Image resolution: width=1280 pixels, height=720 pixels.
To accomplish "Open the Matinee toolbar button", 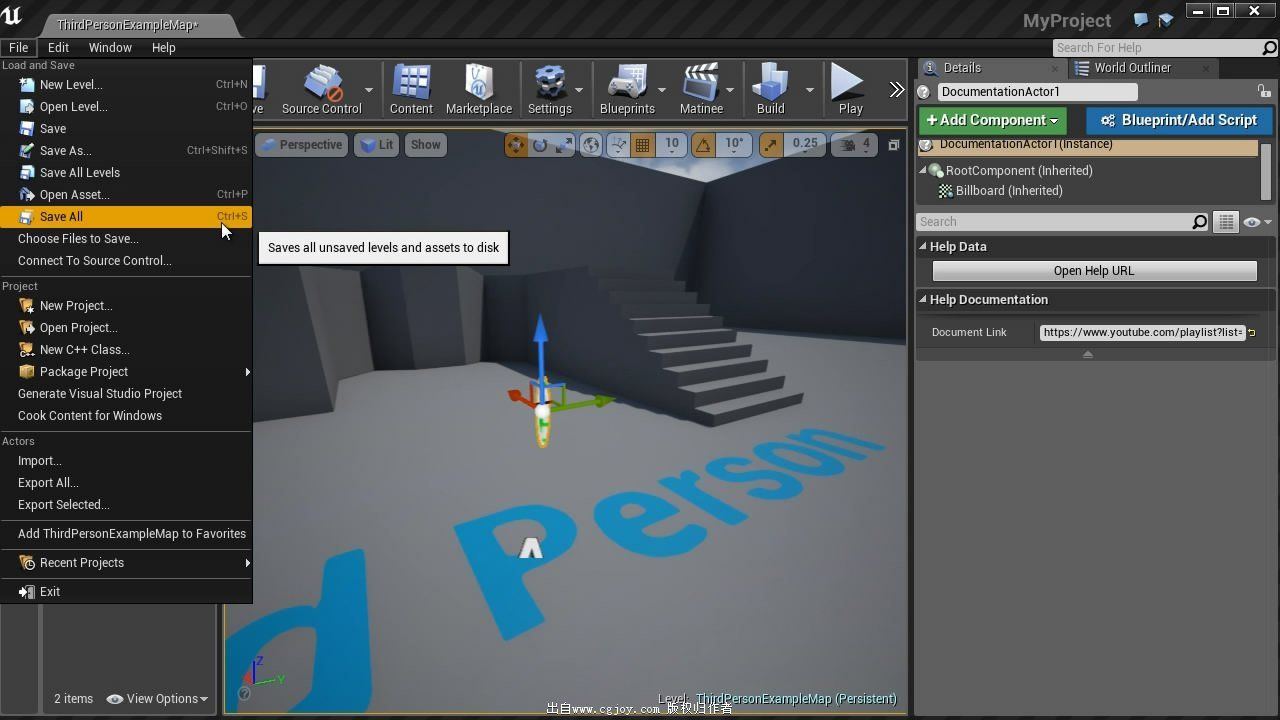I will [701, 90].
